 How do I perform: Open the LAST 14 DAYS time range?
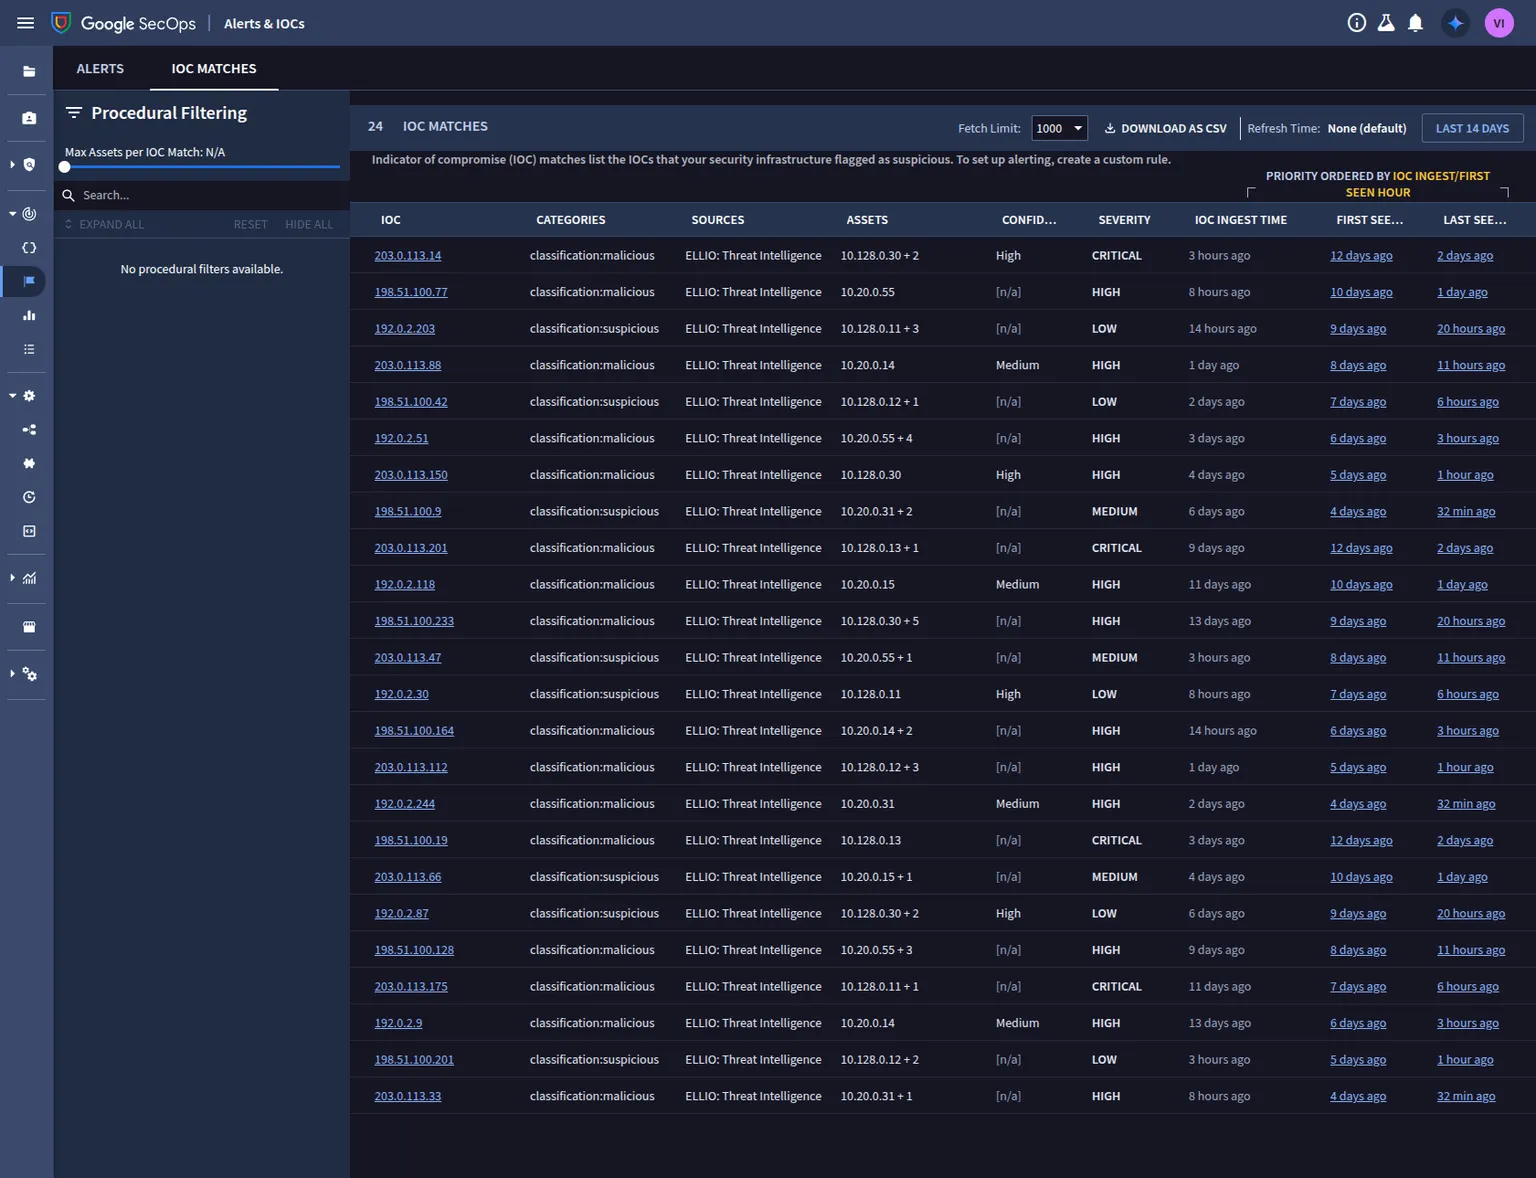coord(1472,128)
